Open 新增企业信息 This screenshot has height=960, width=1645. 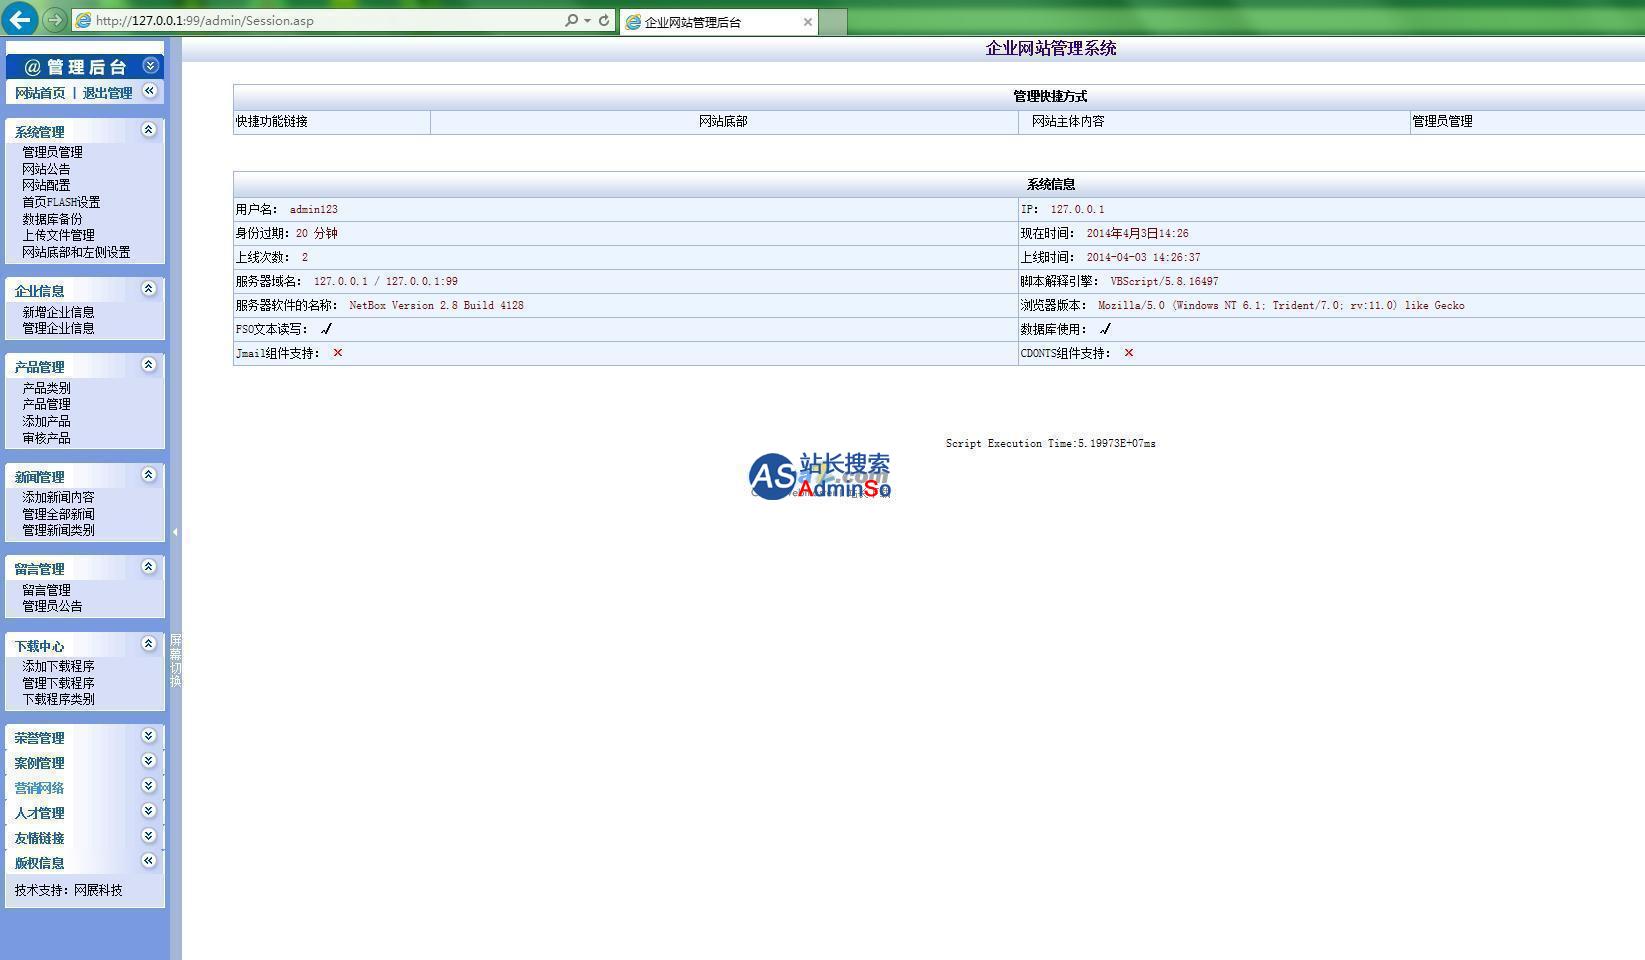(x=58, y=312)
